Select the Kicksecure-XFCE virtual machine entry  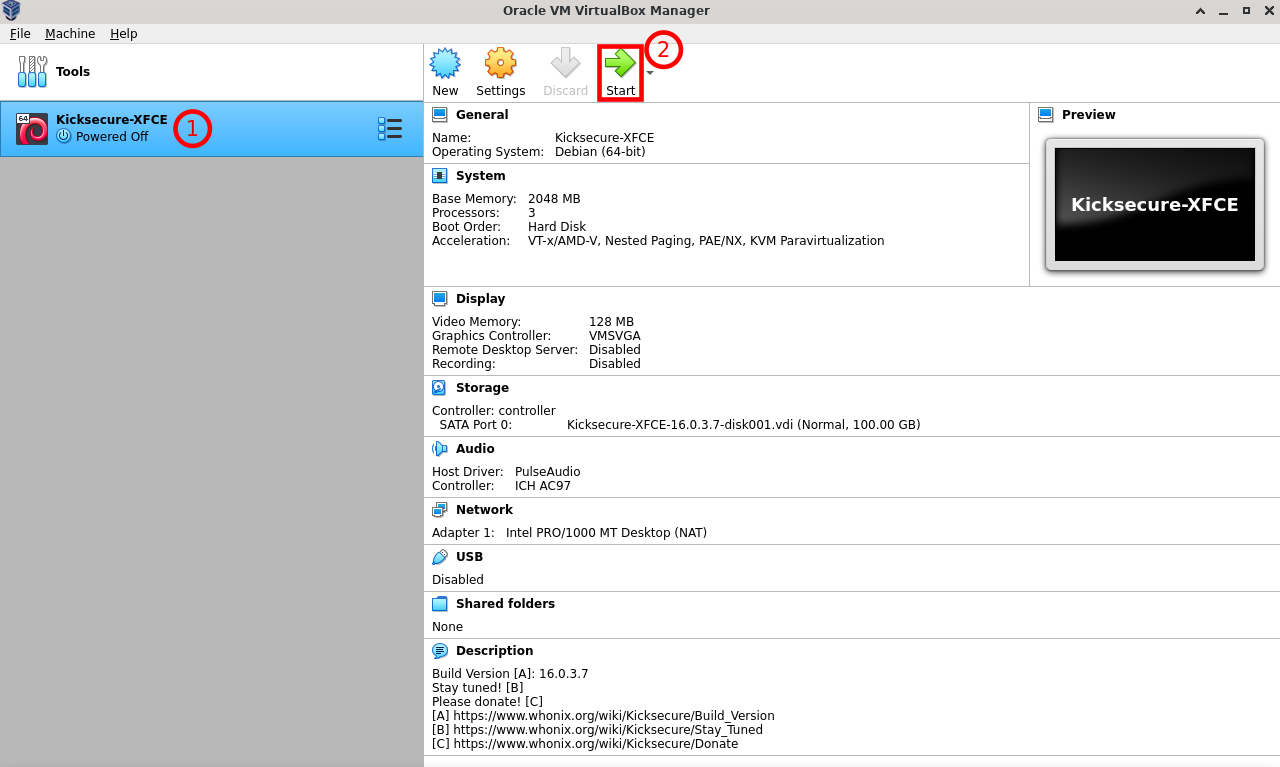tap(110, 128)
